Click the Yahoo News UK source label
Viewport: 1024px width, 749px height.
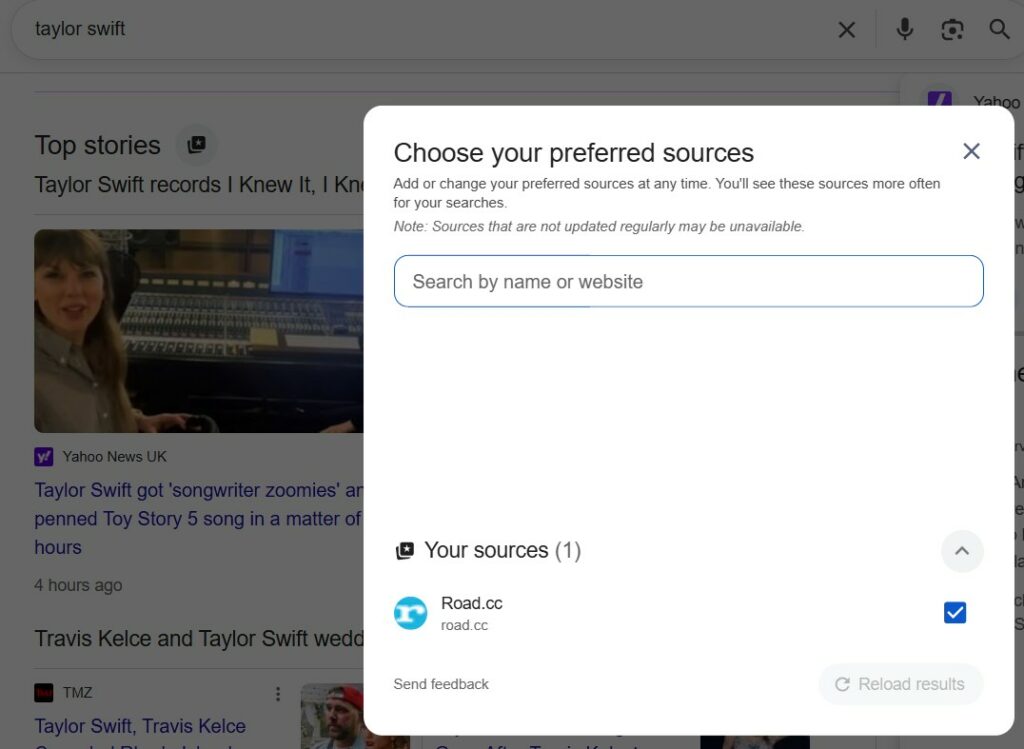click(115, 456)
